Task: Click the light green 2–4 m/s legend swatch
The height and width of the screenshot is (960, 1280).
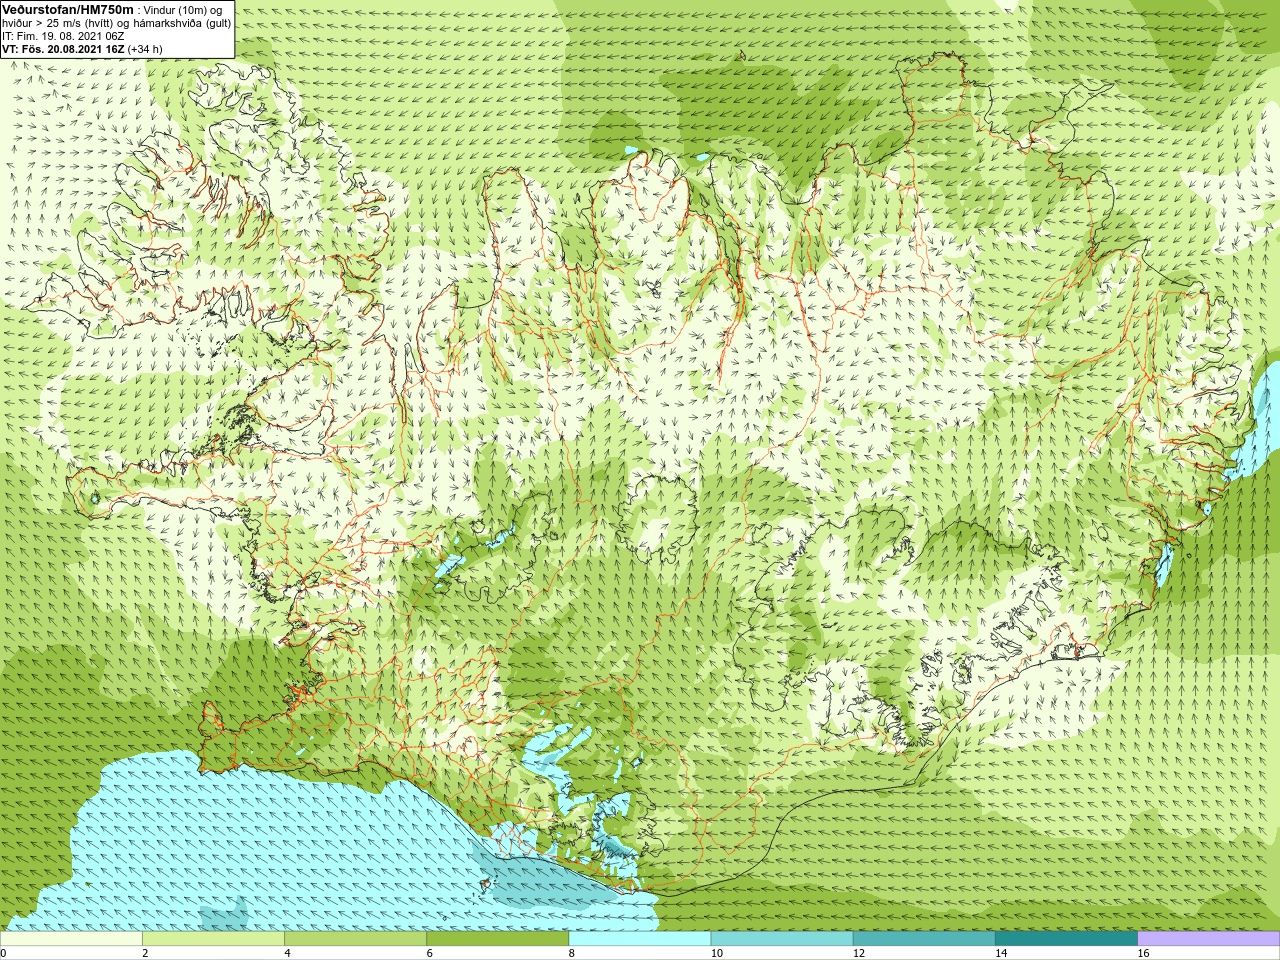Action: coord(213,939)
